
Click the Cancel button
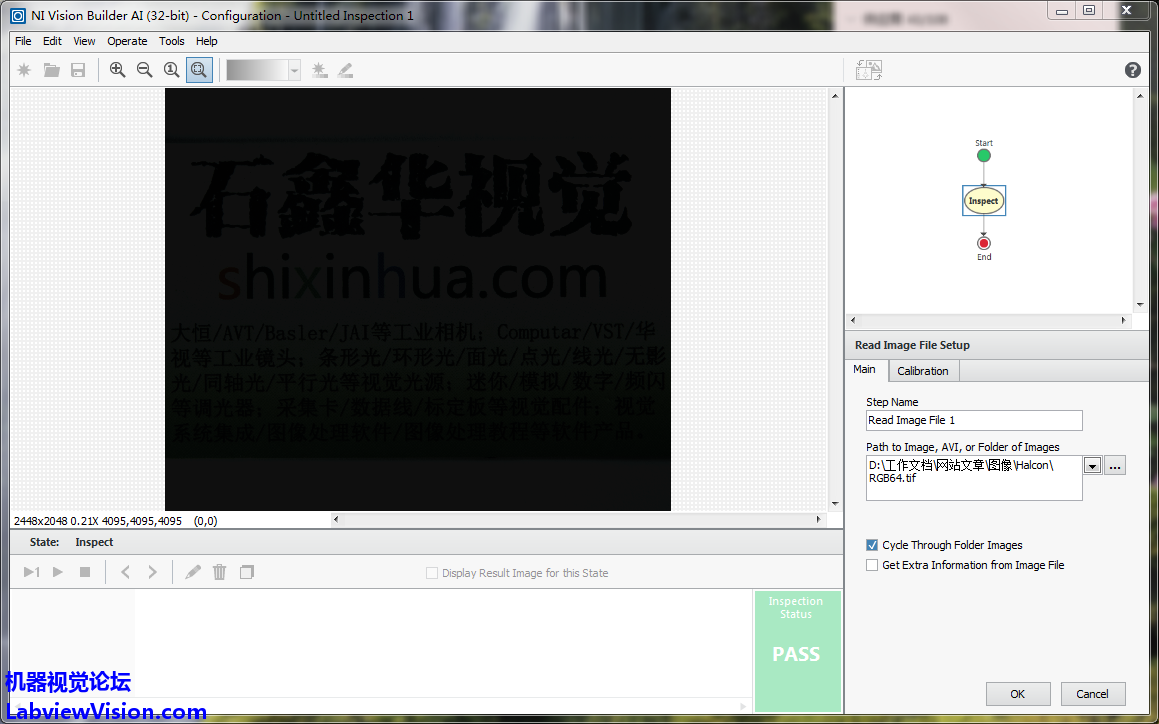pyautogui.click(x=1092, y=694)
